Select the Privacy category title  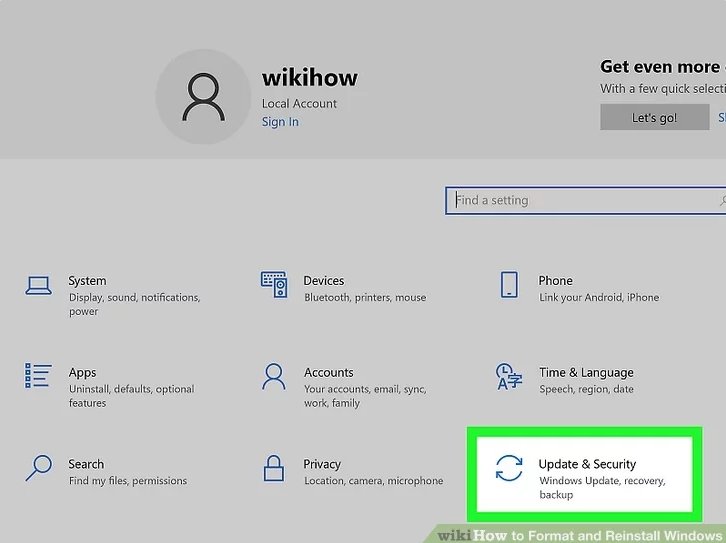(x=322, y=464)
